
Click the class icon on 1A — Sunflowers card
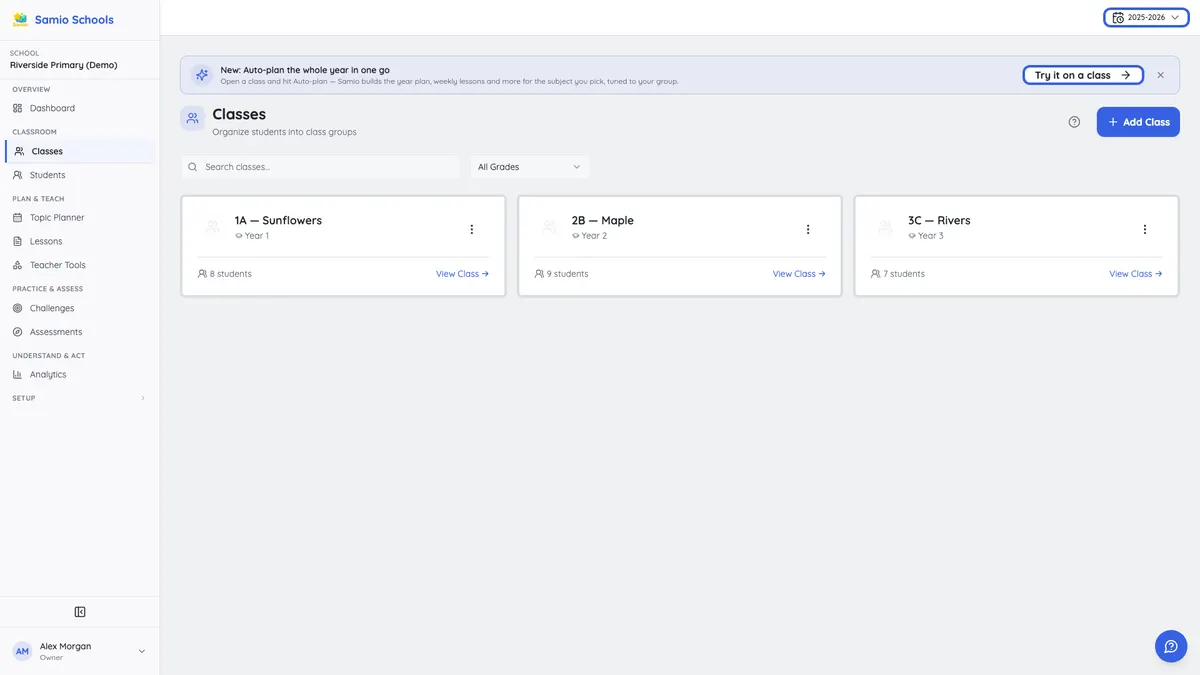(212, 227)
